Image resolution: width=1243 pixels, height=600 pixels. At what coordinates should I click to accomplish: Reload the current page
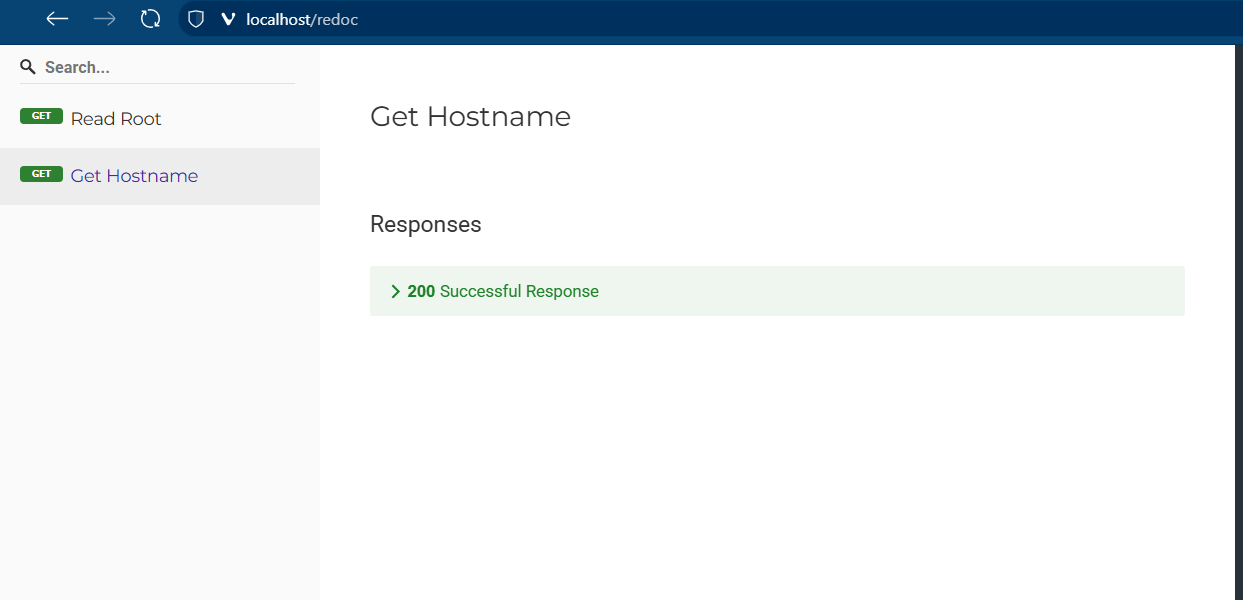(150, 19)
